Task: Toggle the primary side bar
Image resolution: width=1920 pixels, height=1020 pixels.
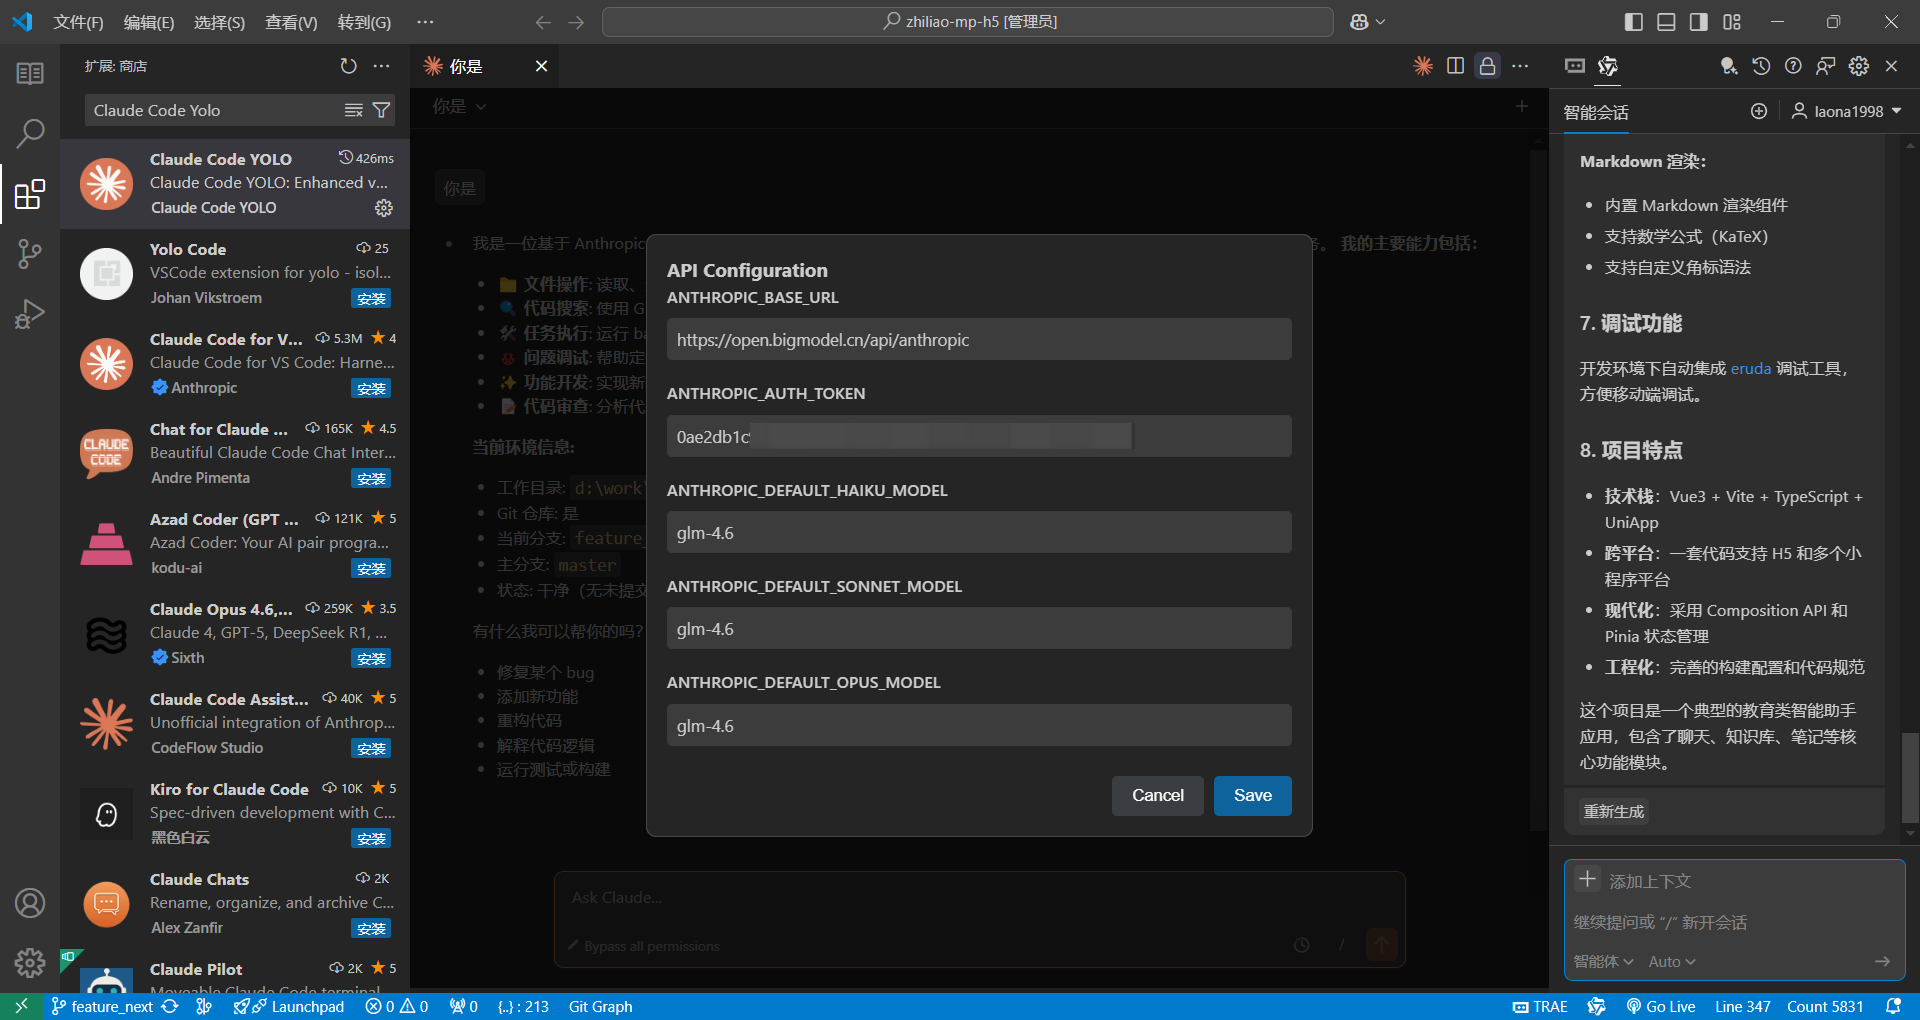Action: [1634, 22]
